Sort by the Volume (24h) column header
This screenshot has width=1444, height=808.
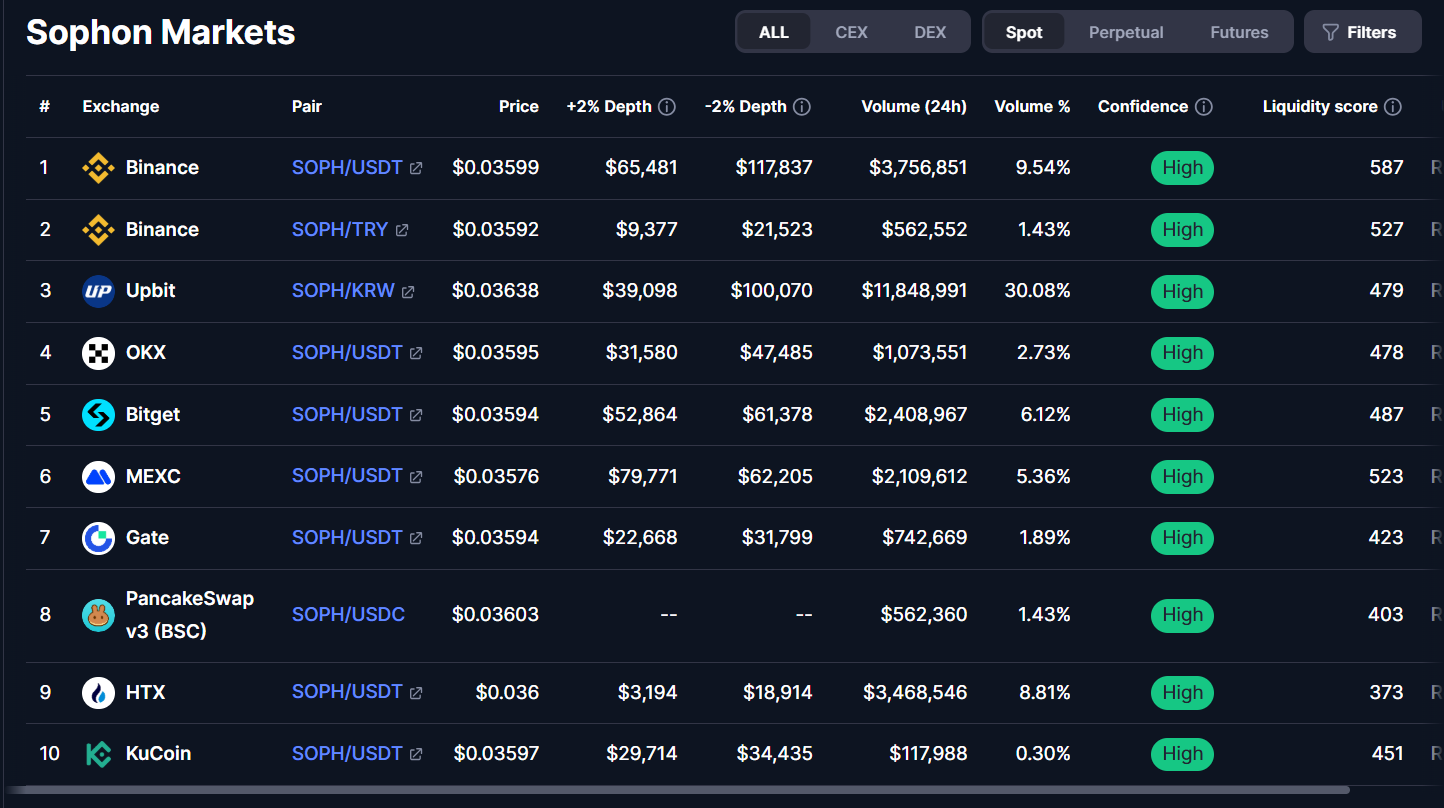coord(914,106)
